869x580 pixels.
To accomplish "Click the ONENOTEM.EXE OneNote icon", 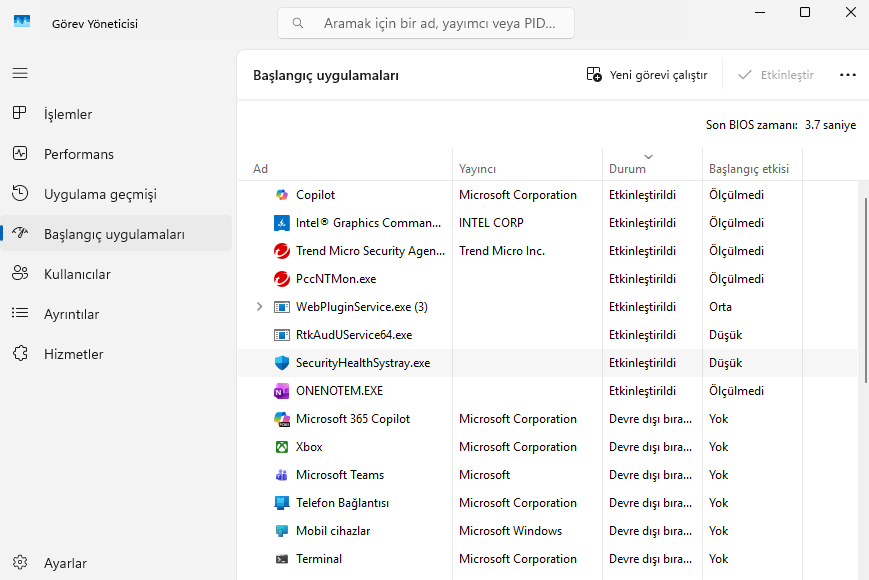I will pos(282,391).
